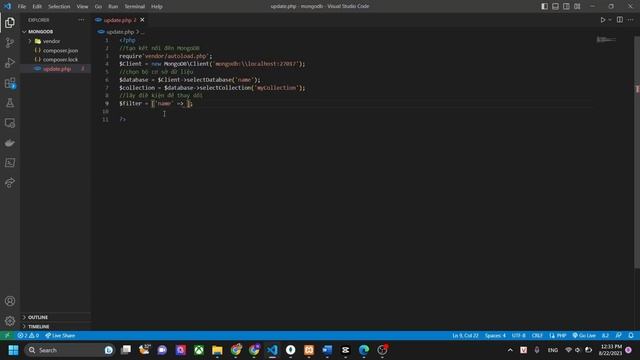Switch ENG input language in tray
This screenshot has width=640, height=360.
point(553,350)
